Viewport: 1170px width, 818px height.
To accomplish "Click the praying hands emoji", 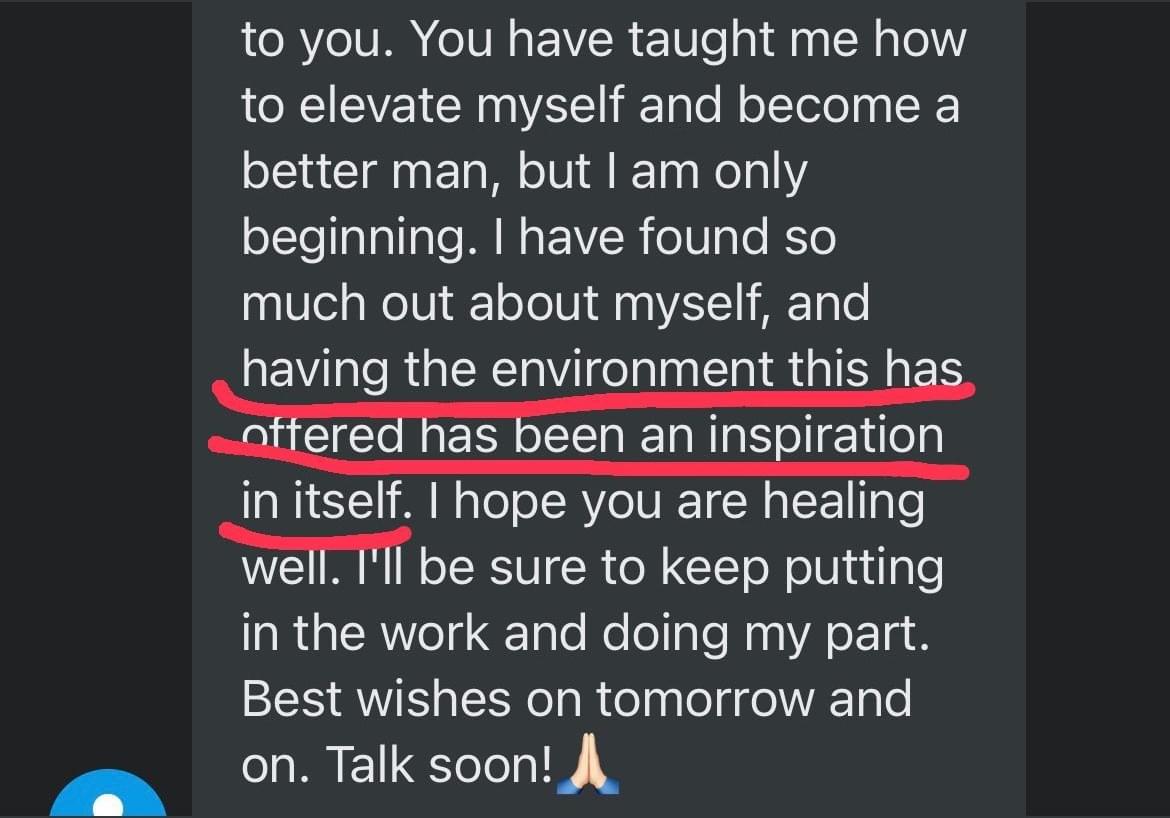I will [x=588, y=764].
